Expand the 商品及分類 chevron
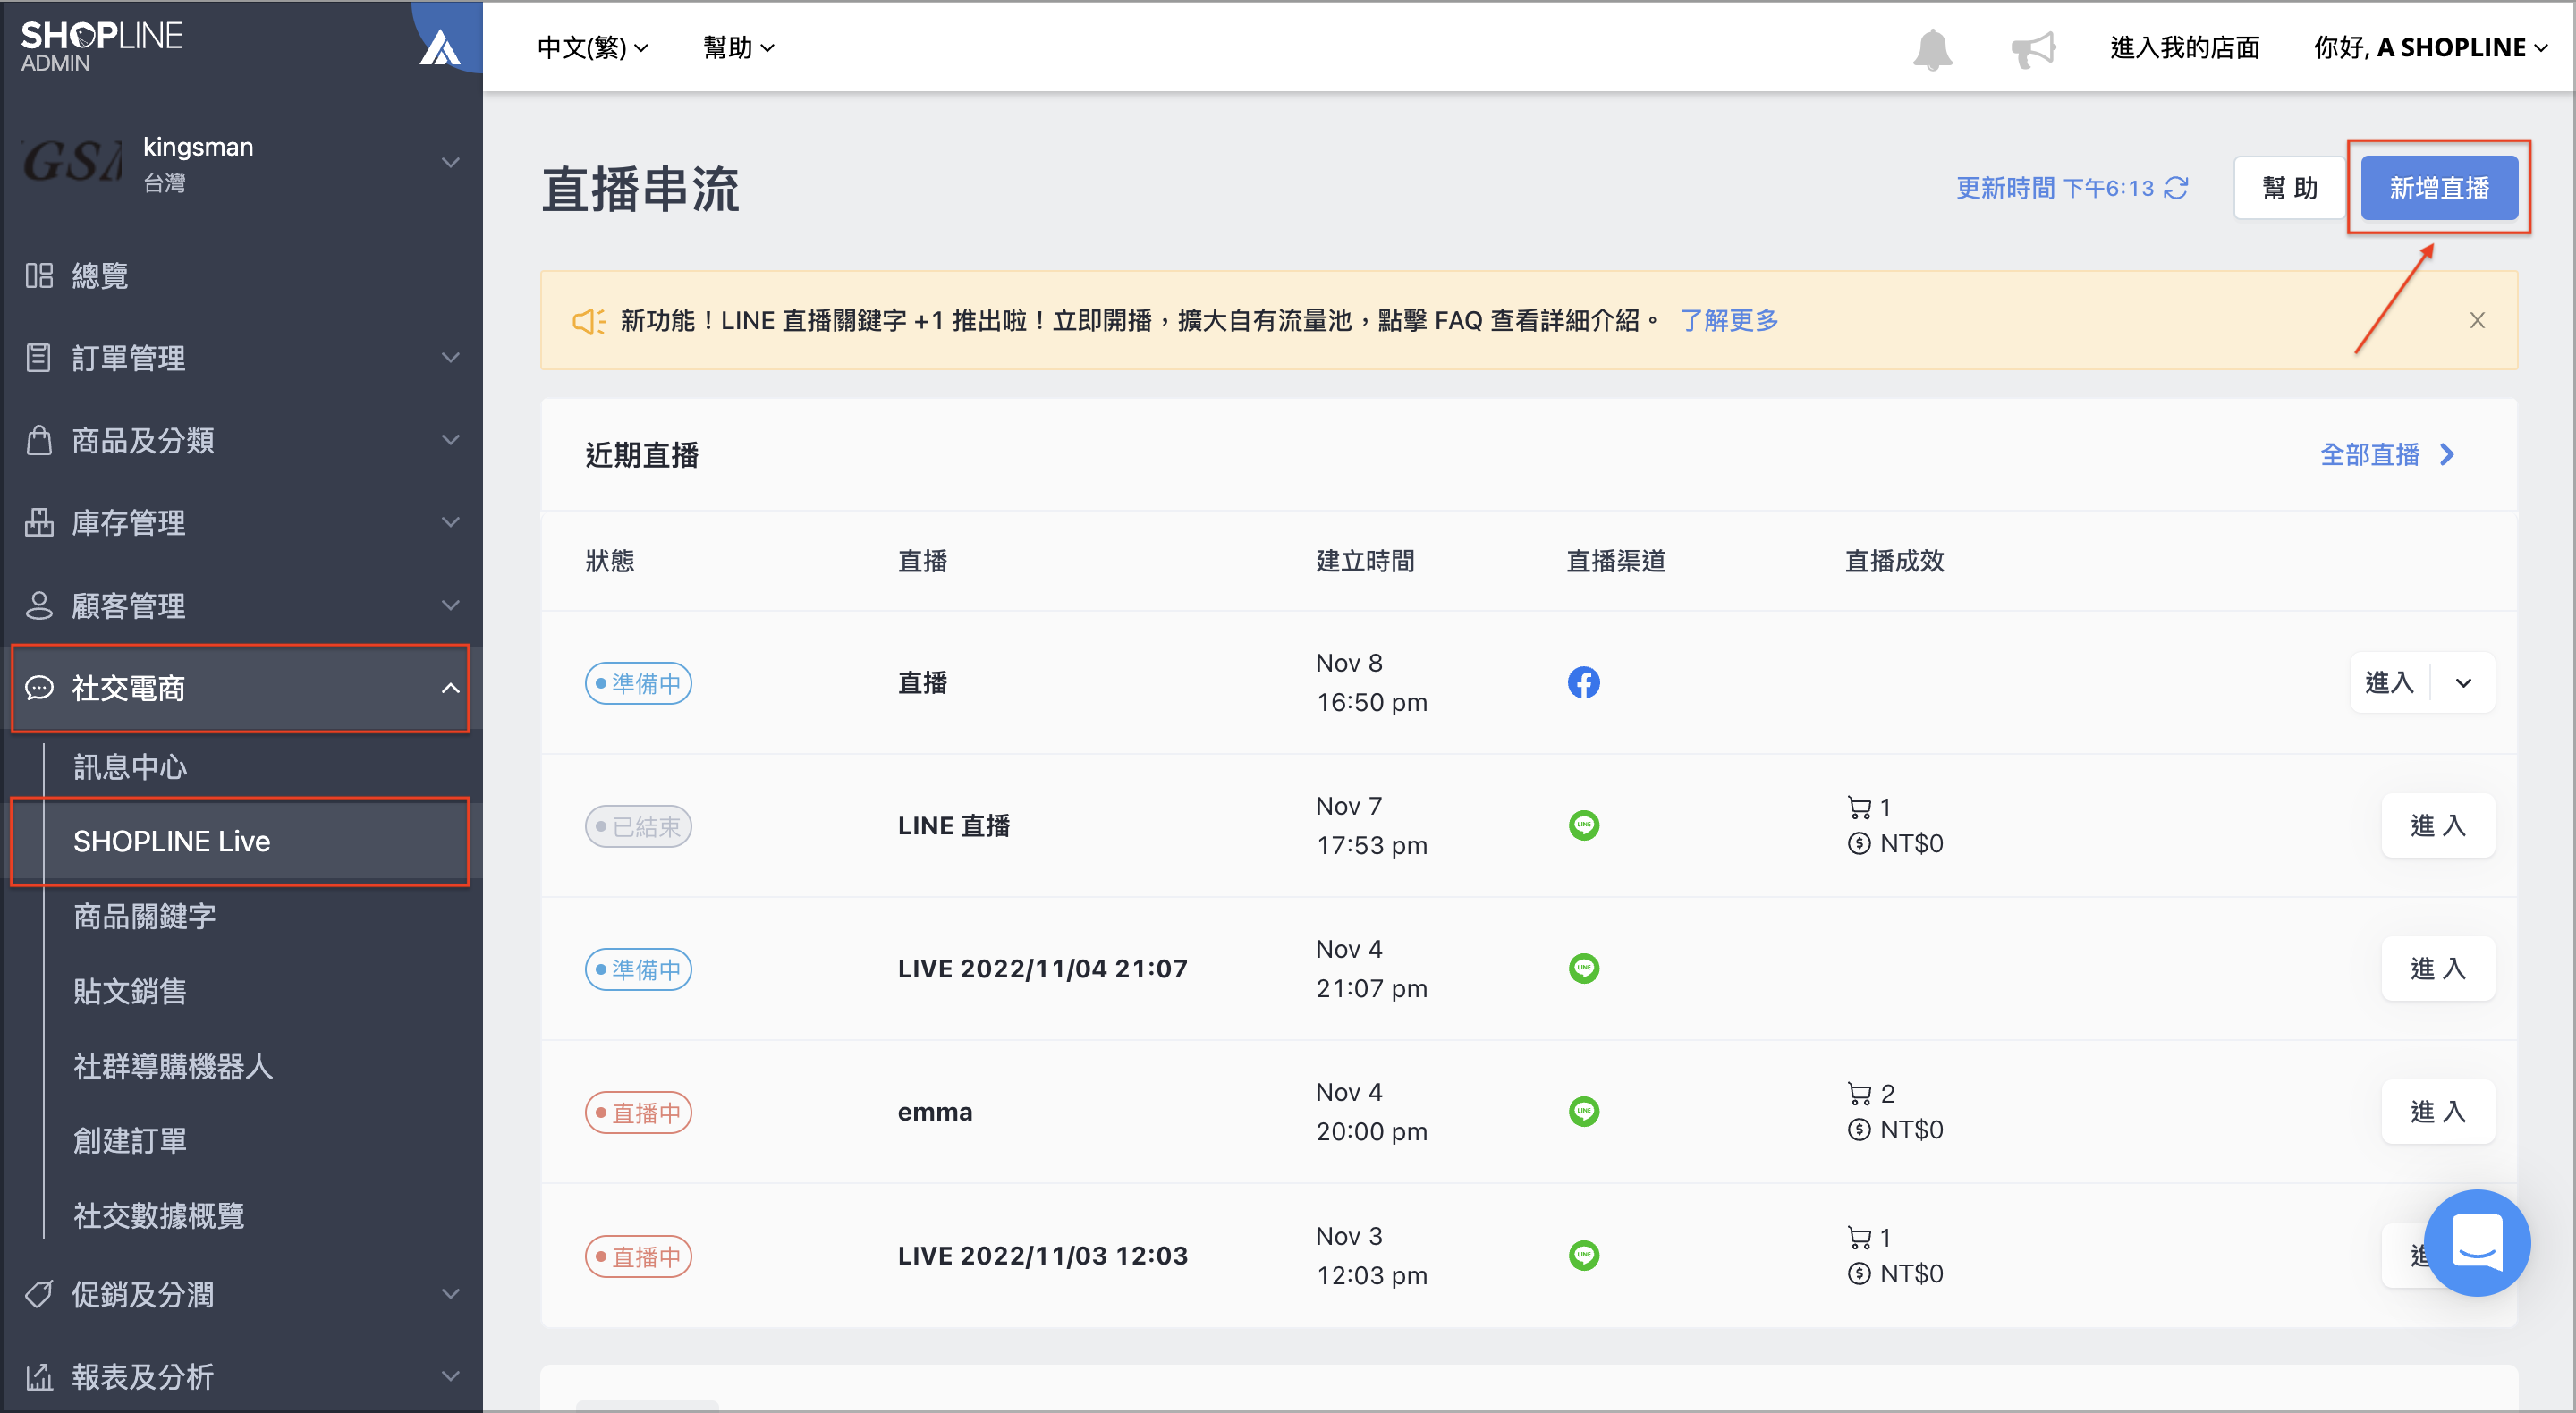2576x1413 pixels. point(451,440)
